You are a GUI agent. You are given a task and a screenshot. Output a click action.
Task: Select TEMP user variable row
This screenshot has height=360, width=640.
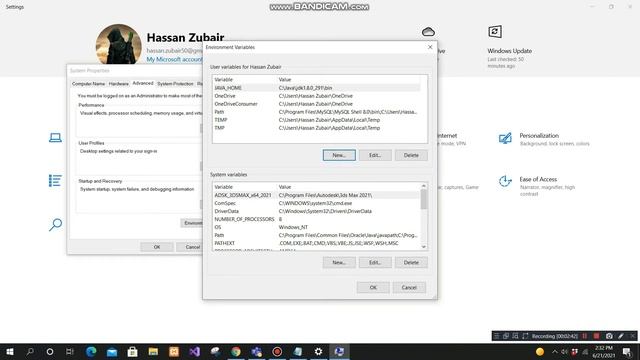pyautogui.click(x=317, y=120)
